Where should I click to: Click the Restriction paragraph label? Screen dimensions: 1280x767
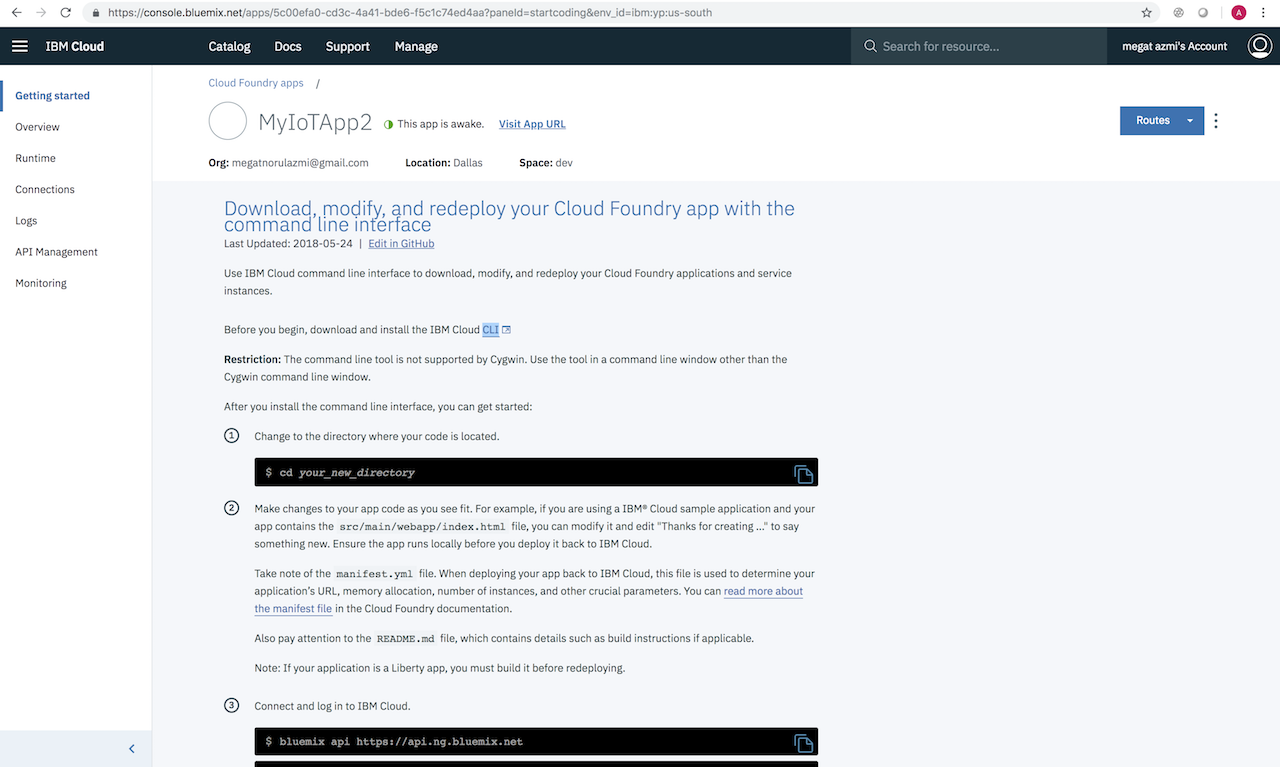click(252, 360)
